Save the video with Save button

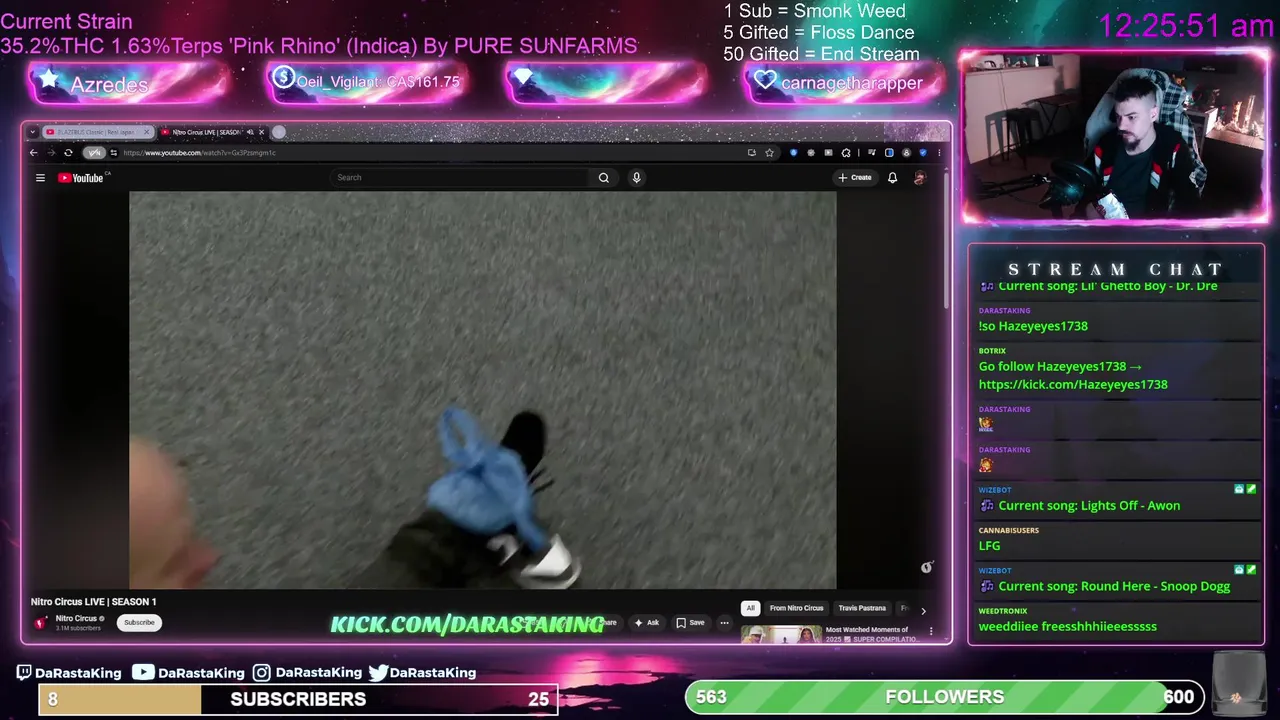690,623
